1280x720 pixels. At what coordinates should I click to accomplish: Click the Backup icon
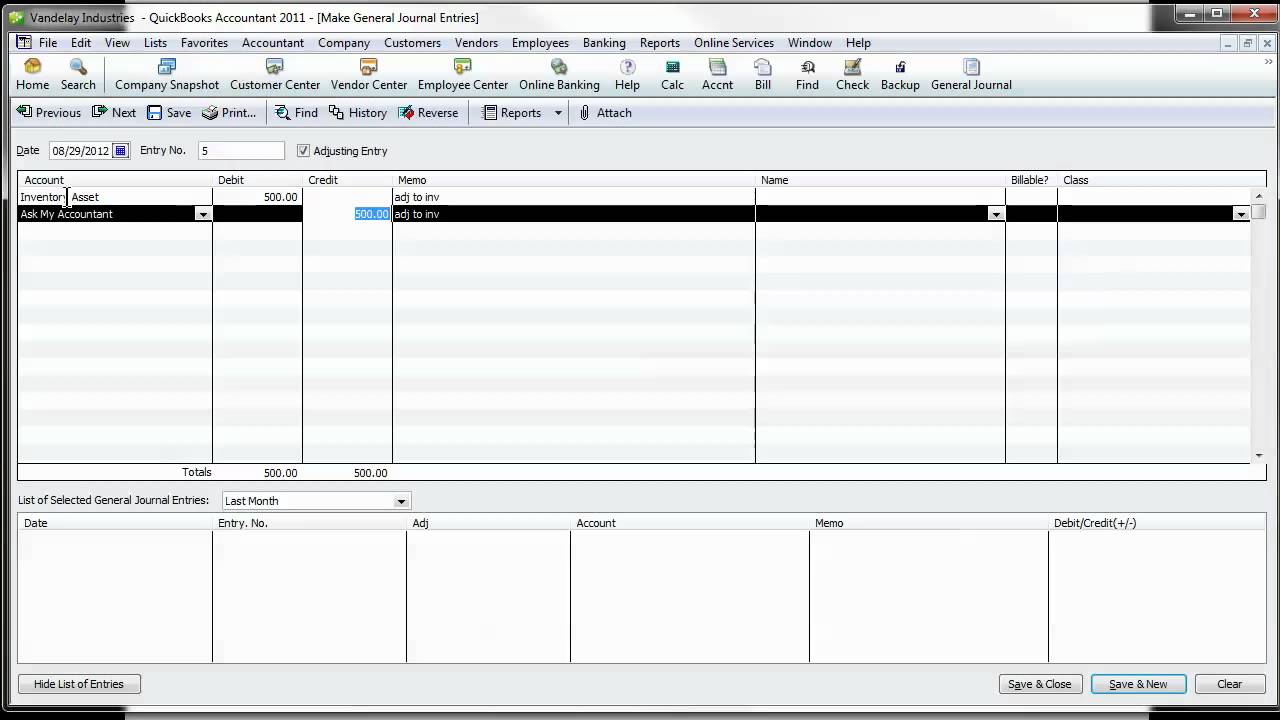pos(900,75)
